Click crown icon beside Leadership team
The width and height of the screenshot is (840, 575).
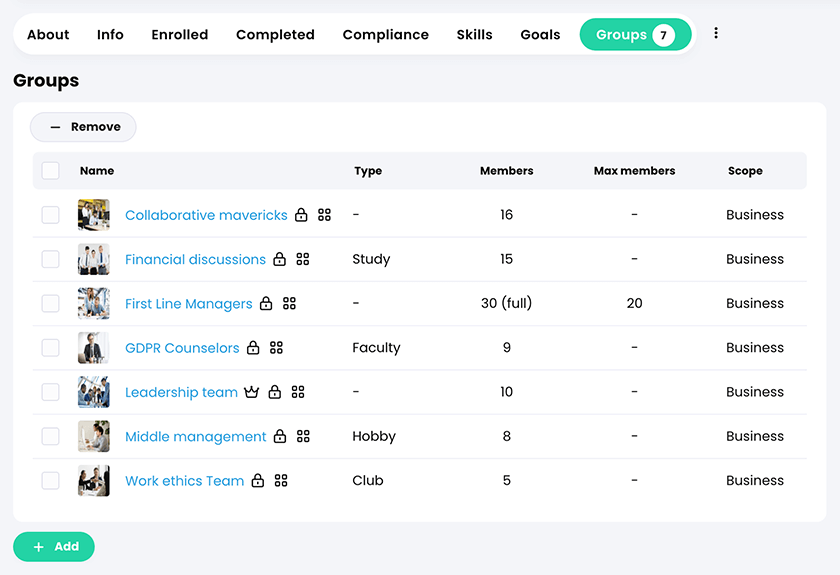coord(251,392)
